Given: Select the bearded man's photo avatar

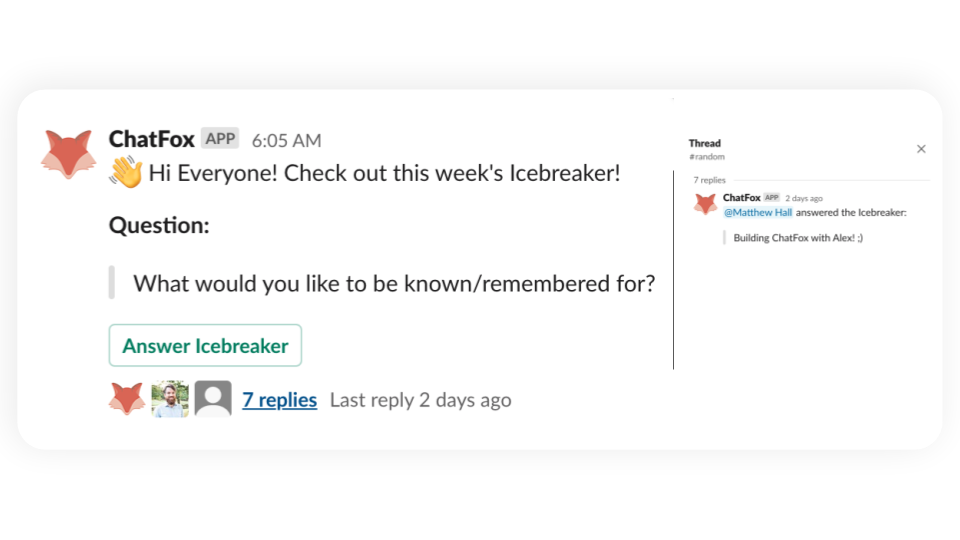Looking at the screenshot, I should pos(170,399).
